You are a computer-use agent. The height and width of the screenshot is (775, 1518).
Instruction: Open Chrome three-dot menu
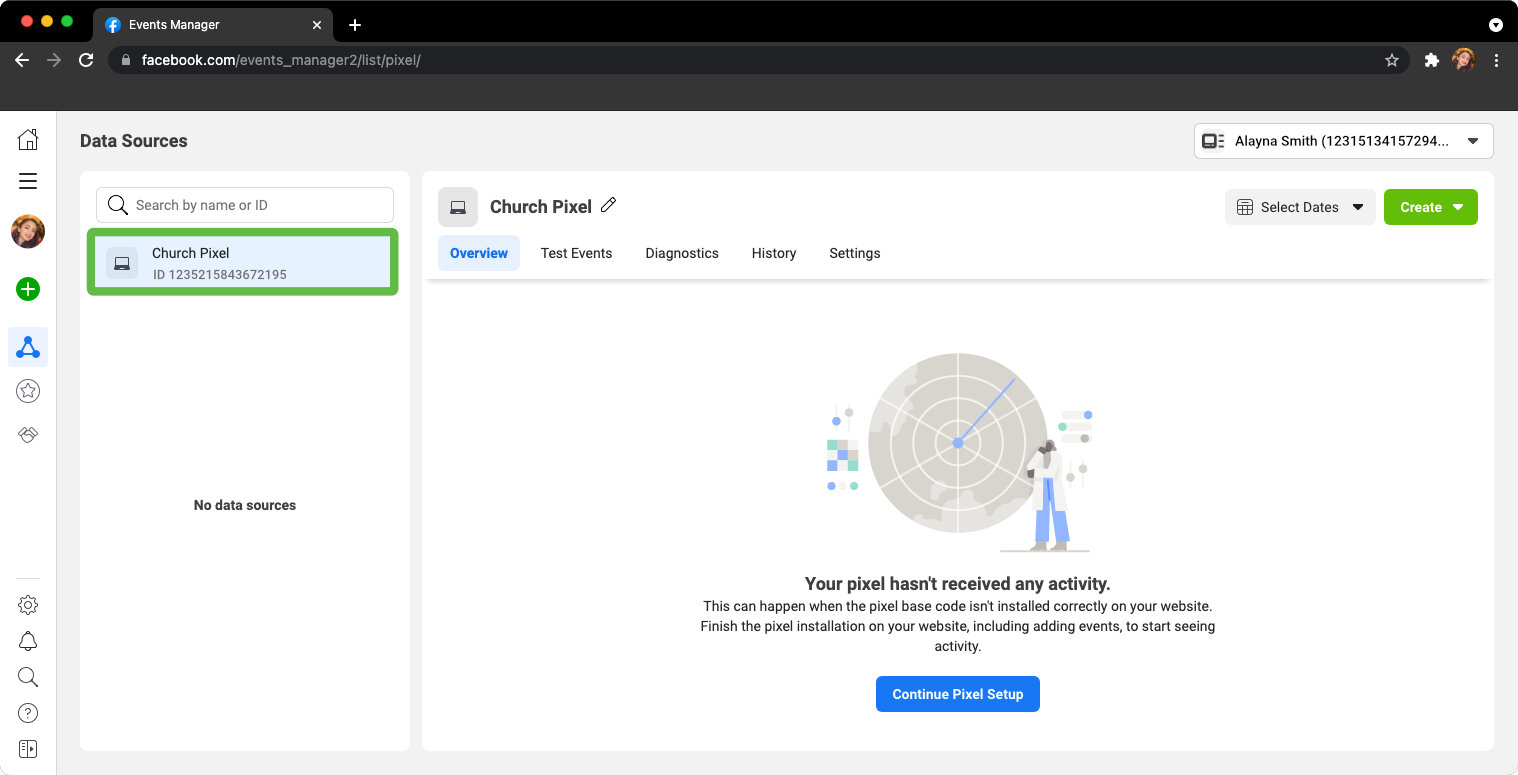click(x=1496, y=60)
